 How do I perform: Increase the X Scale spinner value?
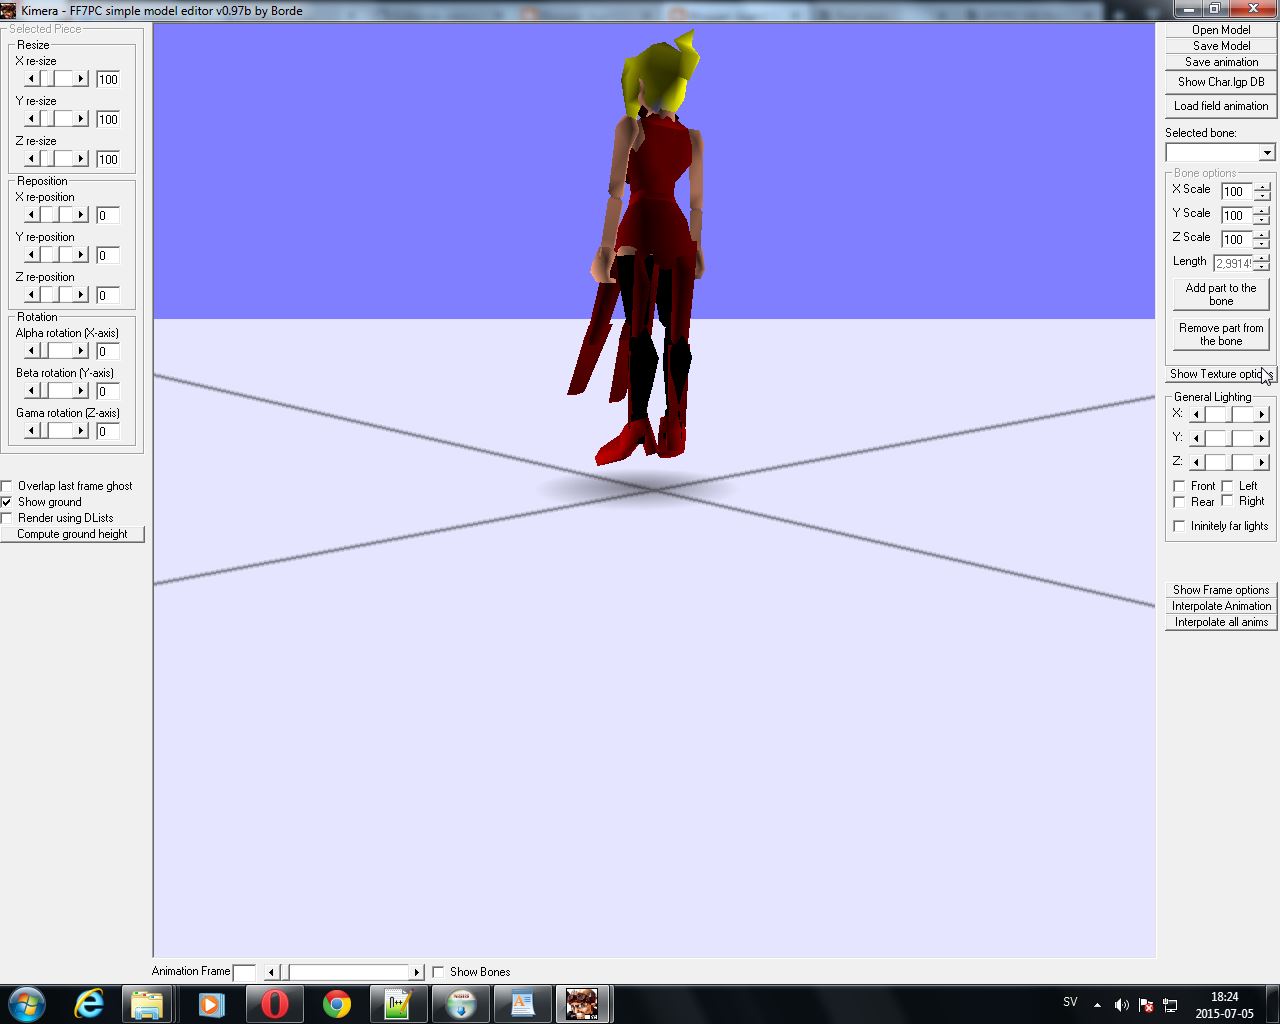coord(1262,186)
